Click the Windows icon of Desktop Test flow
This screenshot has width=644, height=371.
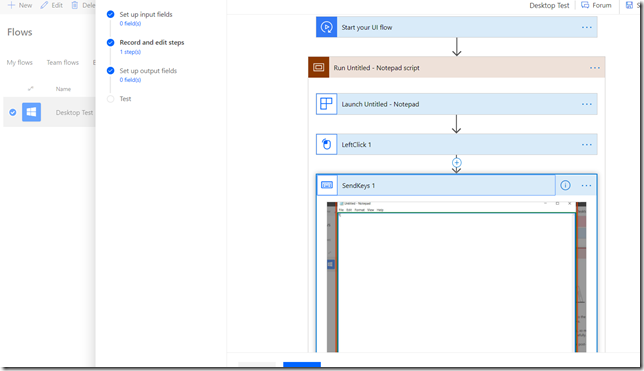(x=31, y=112)
